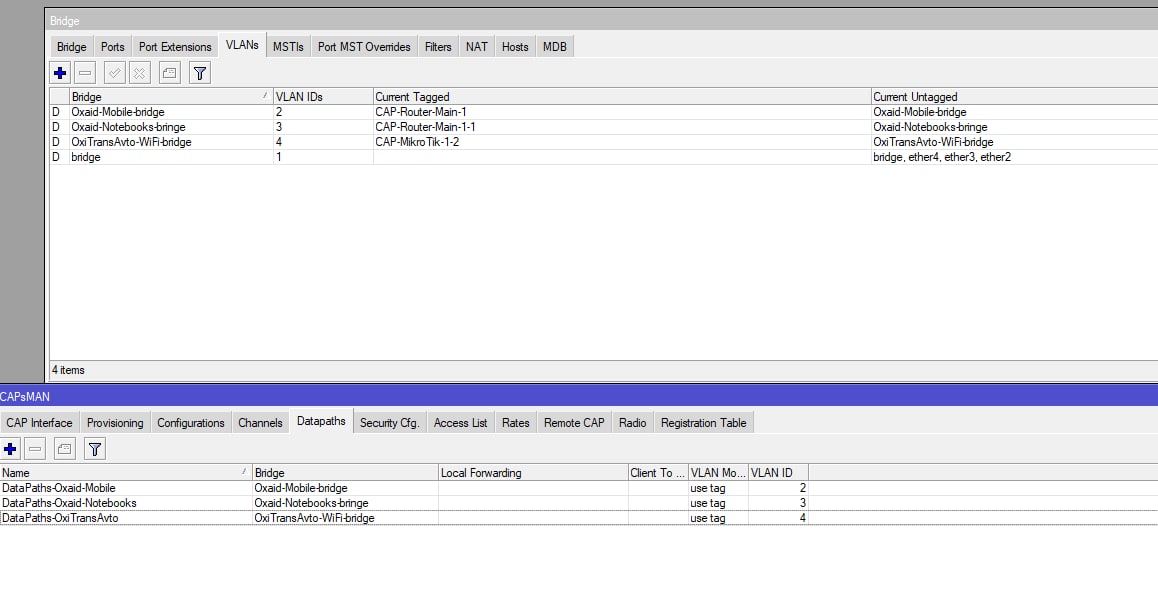Select VLANs tab
The height and width of the screenshot is (609, 1158).
point(242,45)
